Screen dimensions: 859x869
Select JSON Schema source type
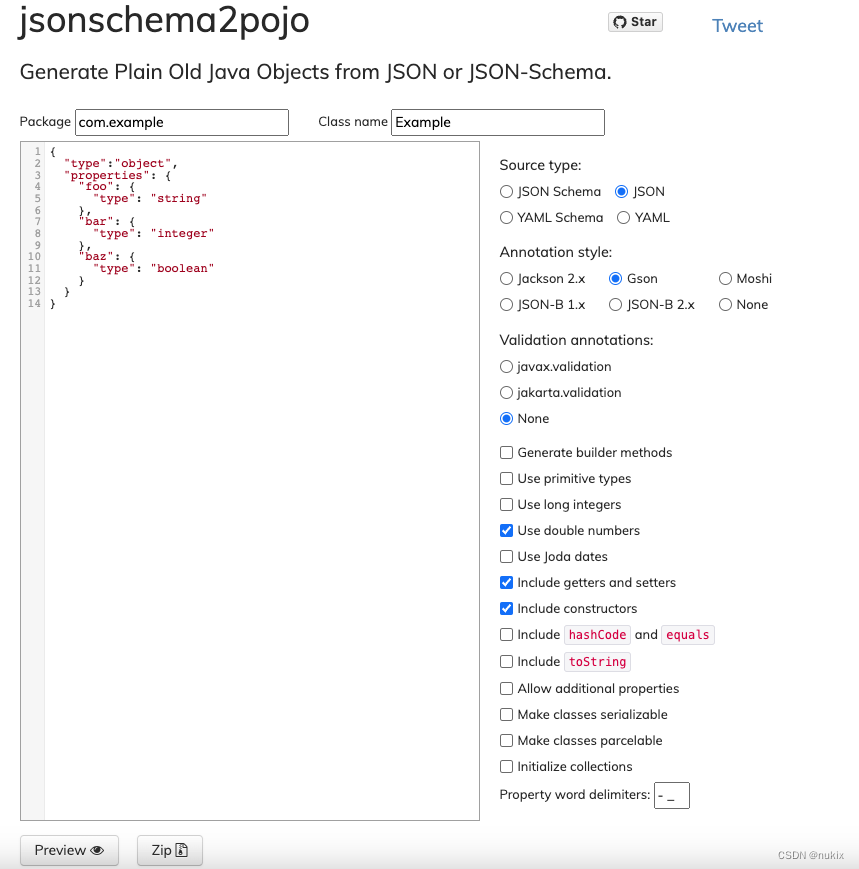click(506, 192)
